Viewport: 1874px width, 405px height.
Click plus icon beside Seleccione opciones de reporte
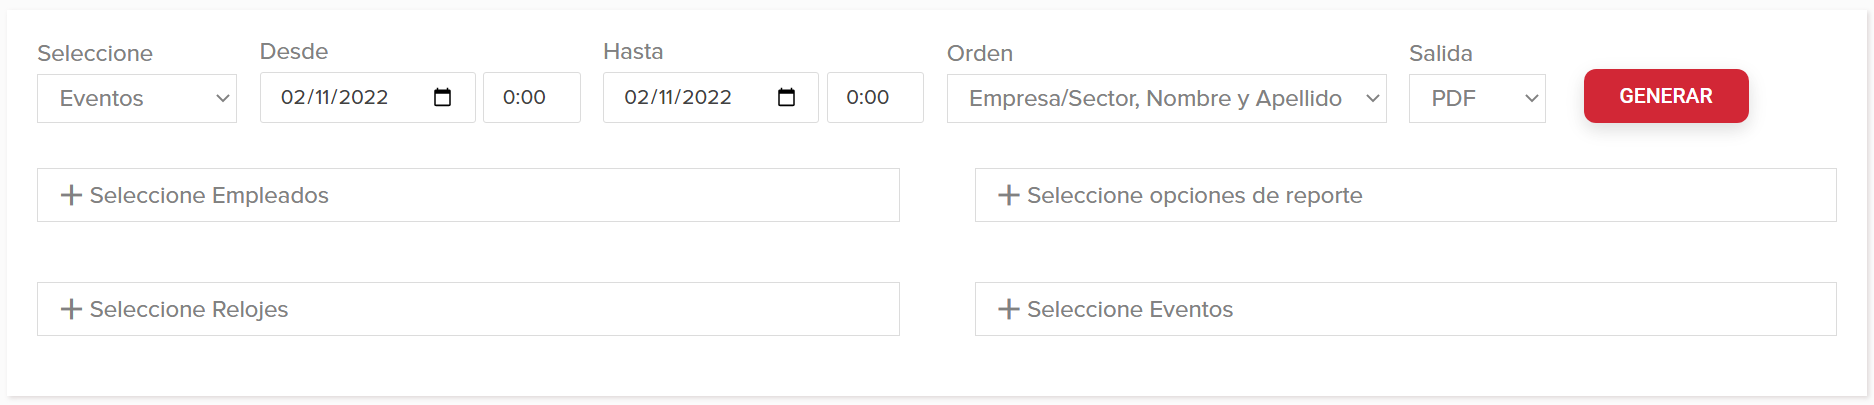(x=1009, y=195)
